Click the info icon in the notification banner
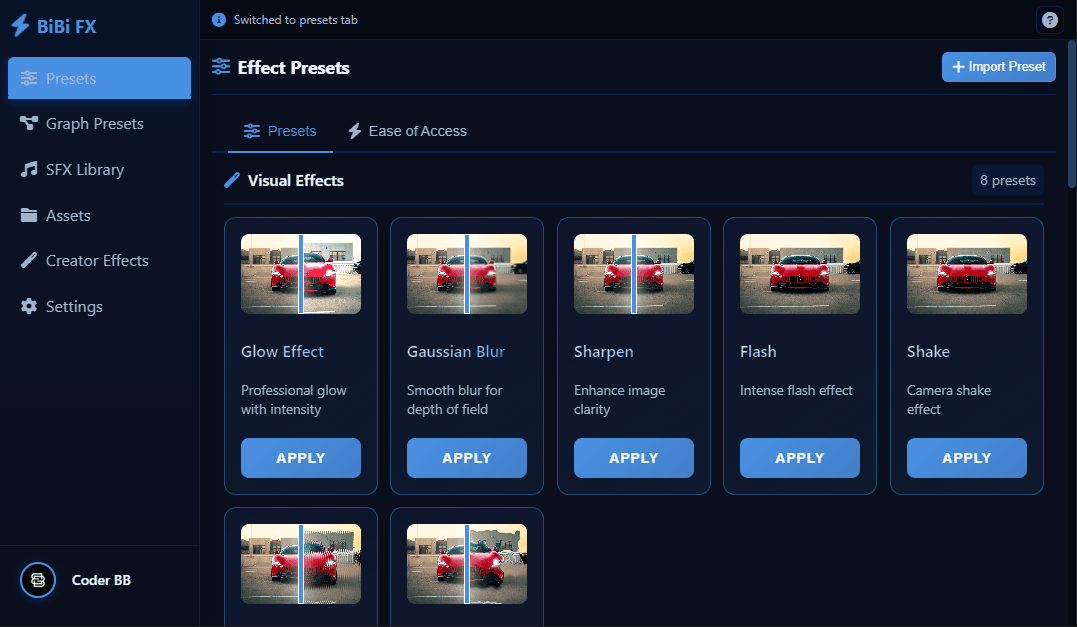 pos(217,19)
